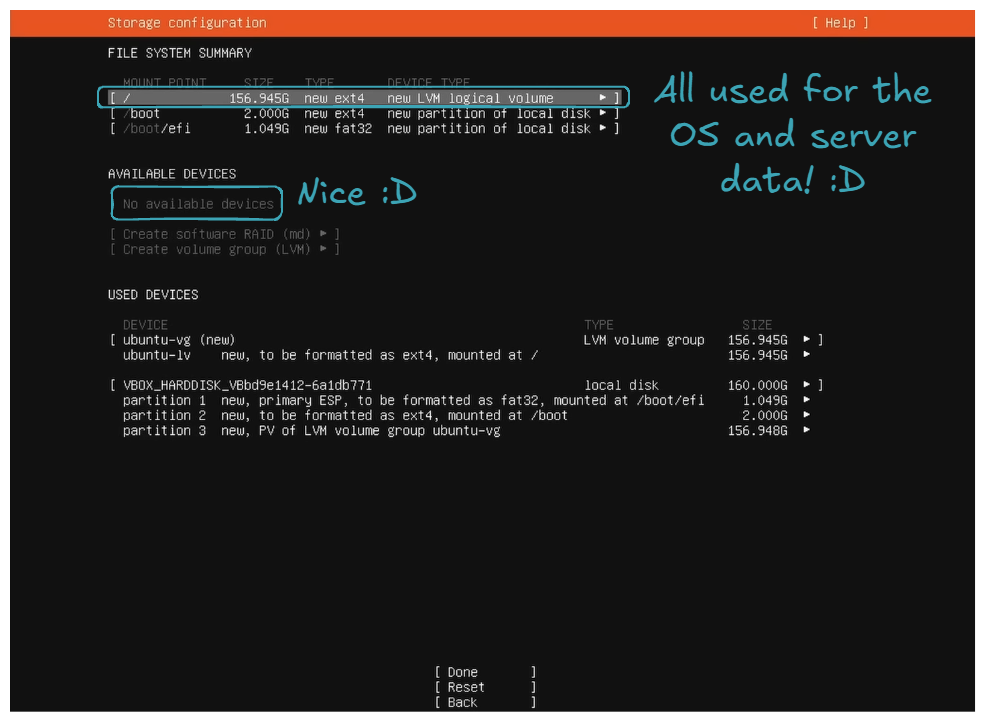Screen dimensions: 985x721
Task: Click Create software RAID (md) option
Action: click(225, 234)
